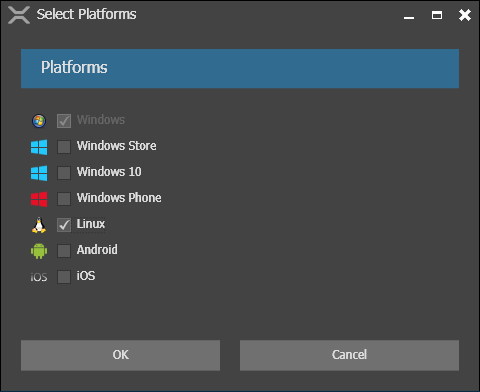Click the Windows 7 orb icon

coord(39,121)
